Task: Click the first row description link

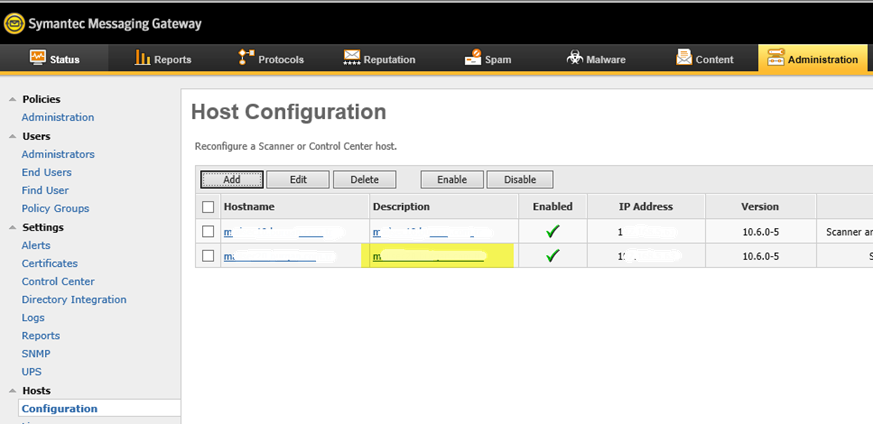Action: tap(423, 232)
